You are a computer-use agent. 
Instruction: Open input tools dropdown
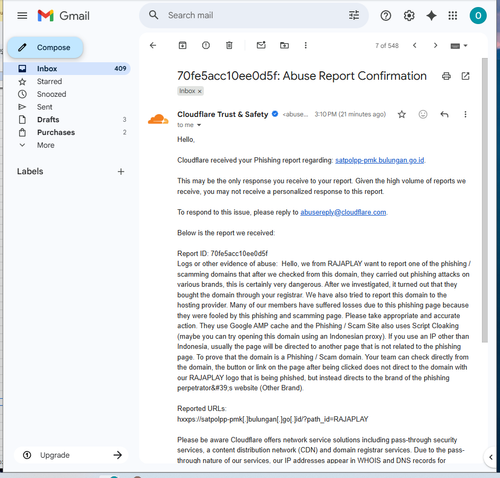tap(459, 46)
